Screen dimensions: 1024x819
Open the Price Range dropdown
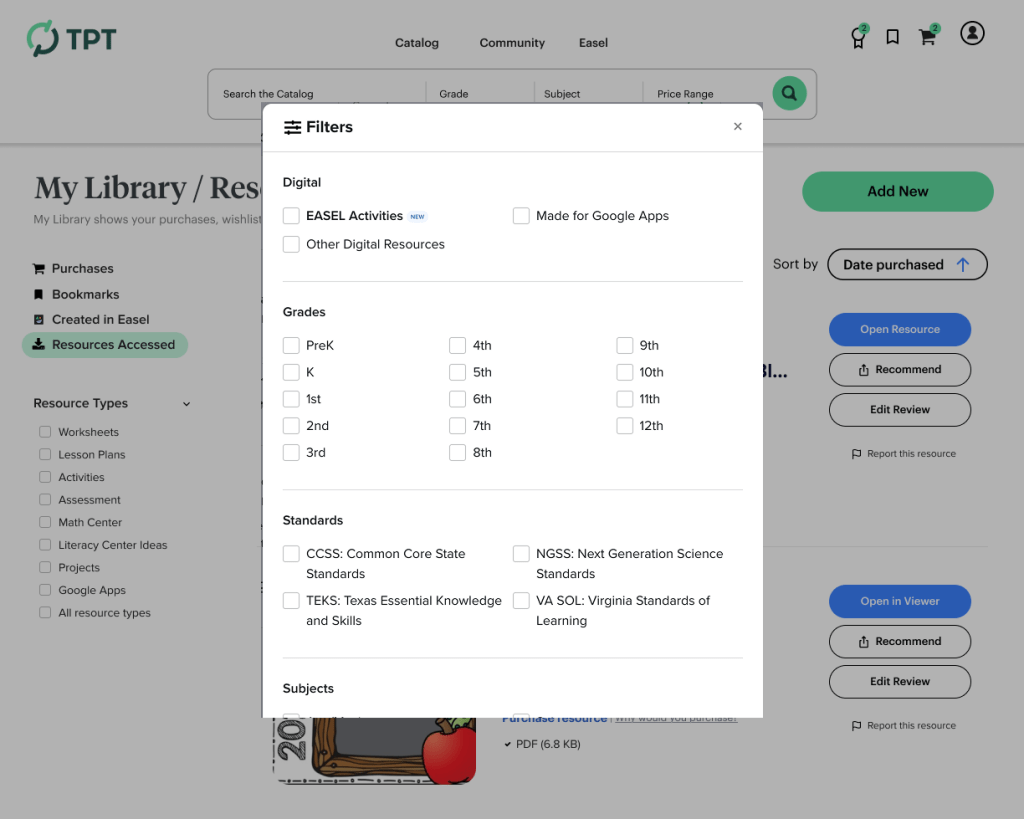click(700, 94)
